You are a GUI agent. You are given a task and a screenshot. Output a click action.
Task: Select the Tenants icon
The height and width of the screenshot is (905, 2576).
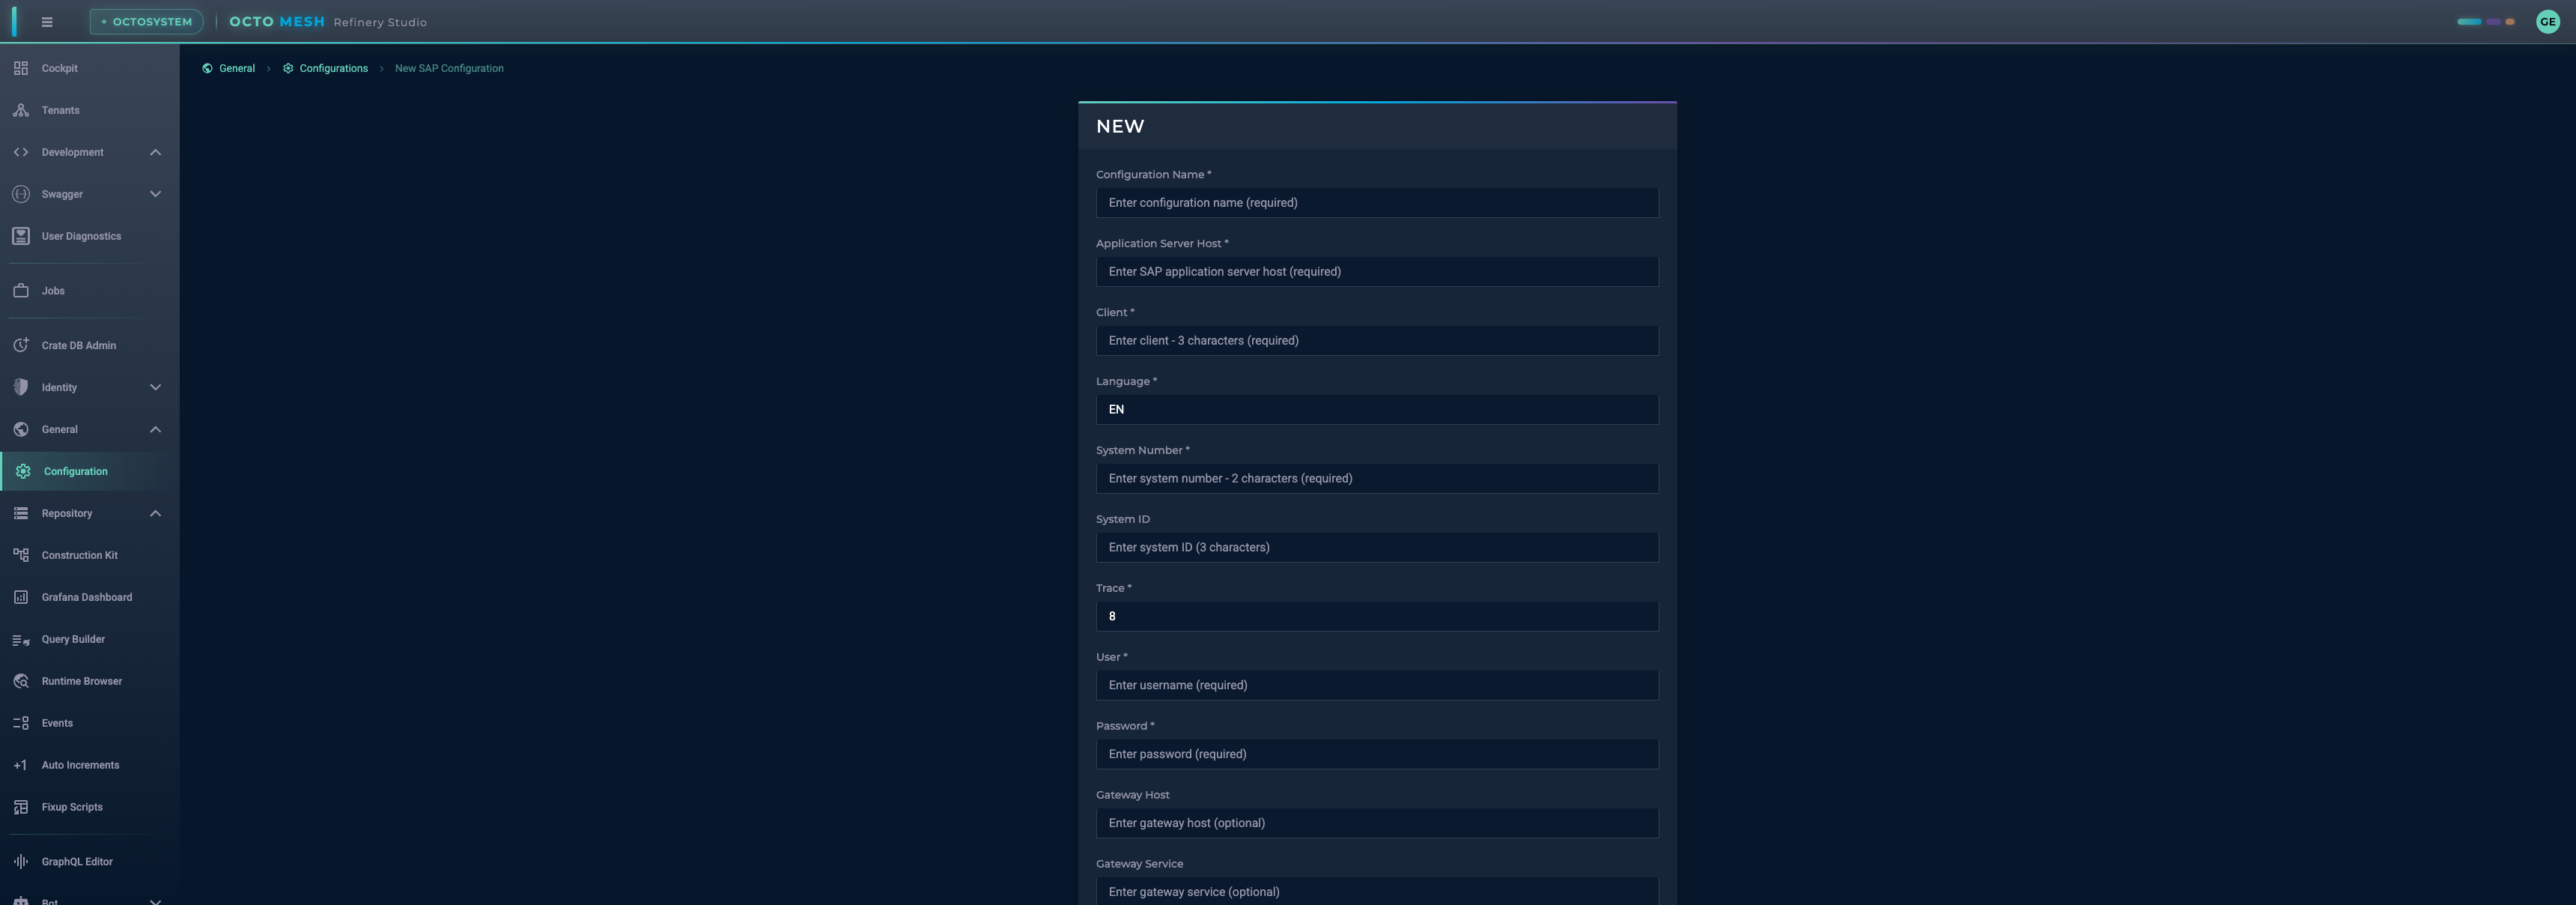21,110
